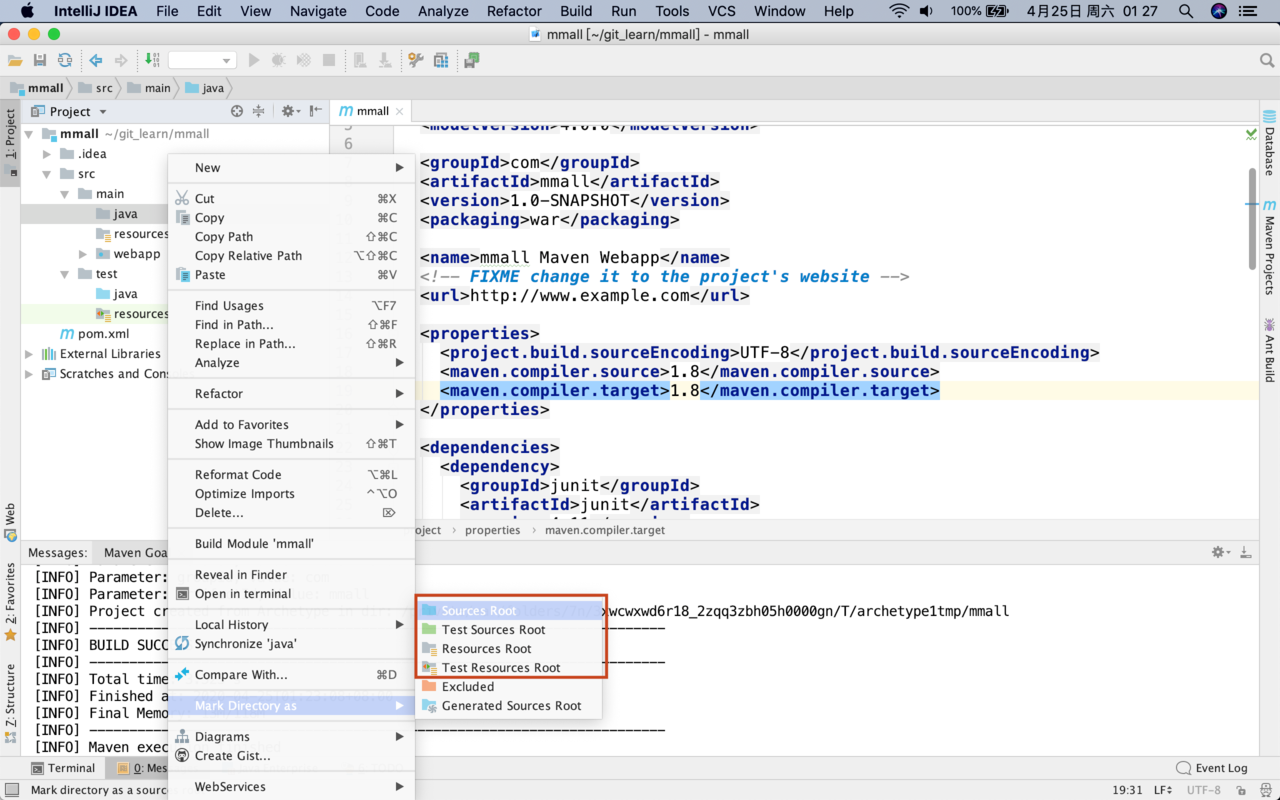Click the Open folder toolbar icon

[15, 61]
